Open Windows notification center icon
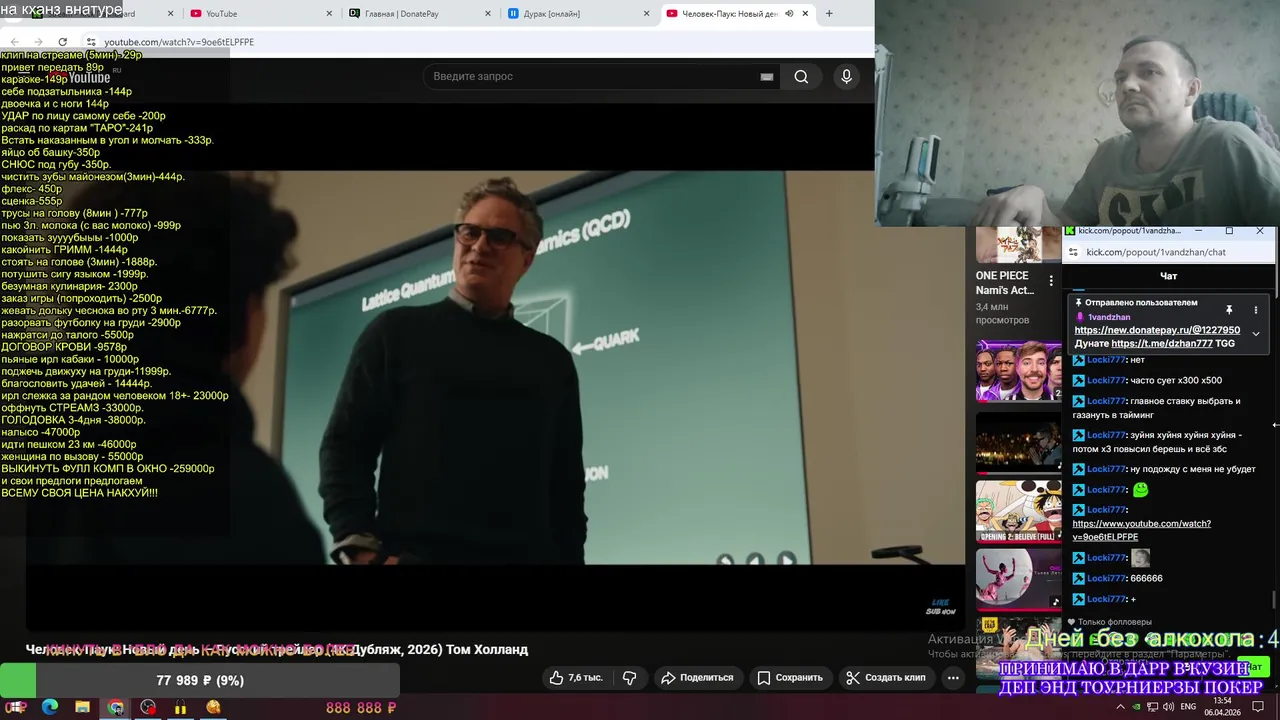Viewport: 1280px width, 720px height. click(1260, 707)
